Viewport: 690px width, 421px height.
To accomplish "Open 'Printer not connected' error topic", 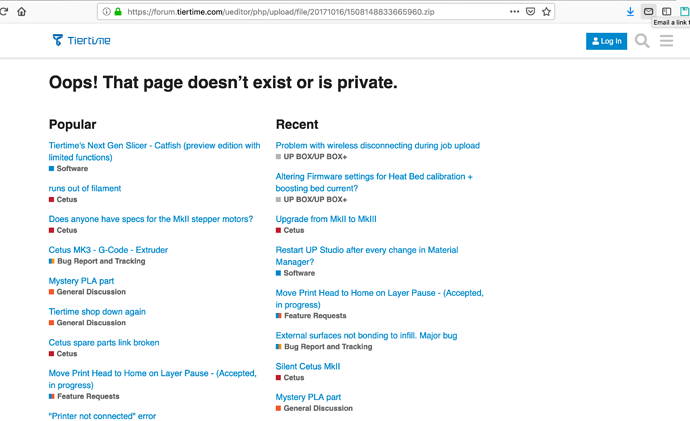I will coord(102,416).
